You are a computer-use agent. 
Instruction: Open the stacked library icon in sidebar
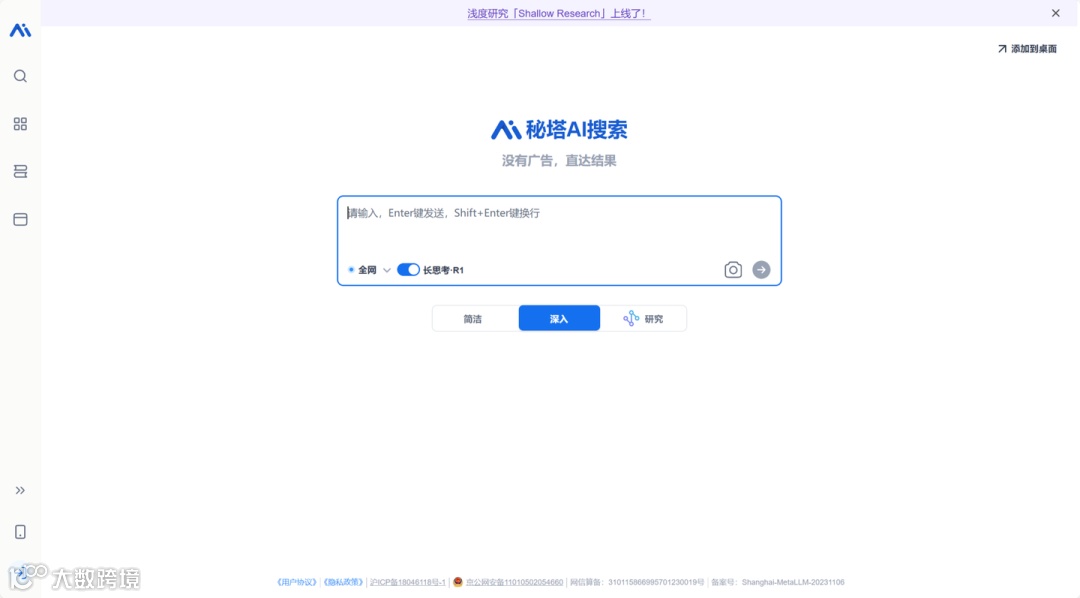coord(20,172)
